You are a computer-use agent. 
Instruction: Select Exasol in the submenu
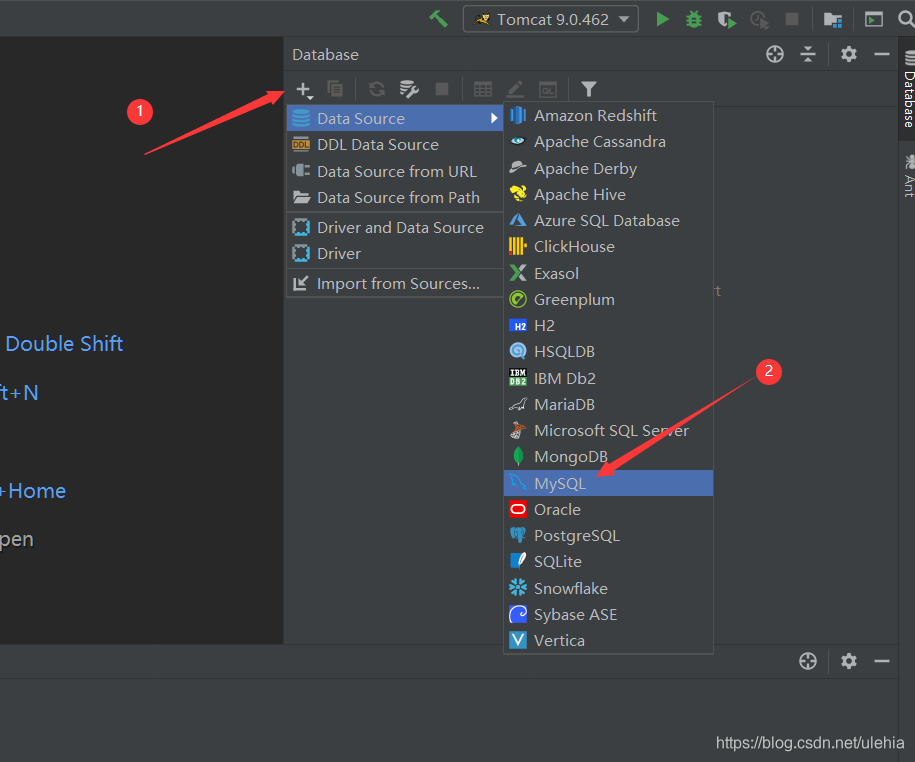[x=609, y=273]
